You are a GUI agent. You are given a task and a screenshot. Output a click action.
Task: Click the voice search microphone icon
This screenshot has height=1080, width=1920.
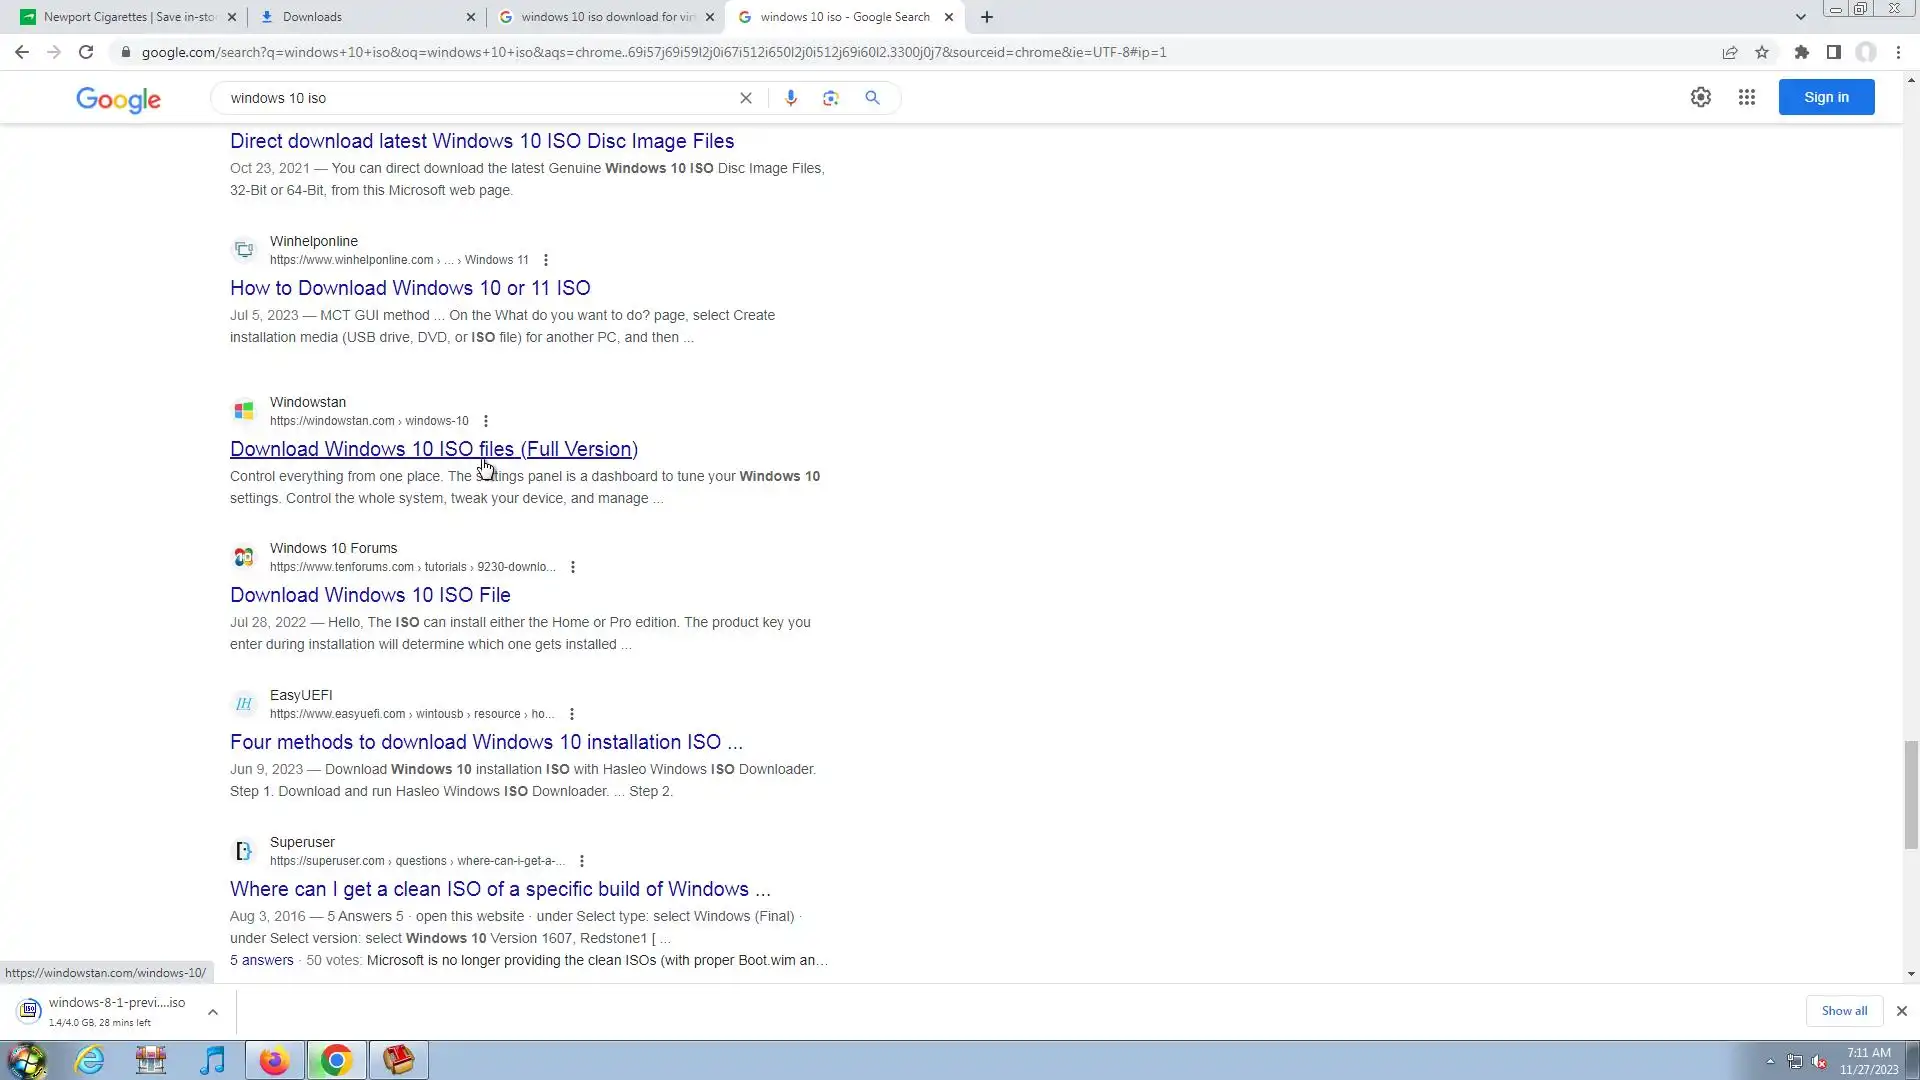[x=790, y=98]
